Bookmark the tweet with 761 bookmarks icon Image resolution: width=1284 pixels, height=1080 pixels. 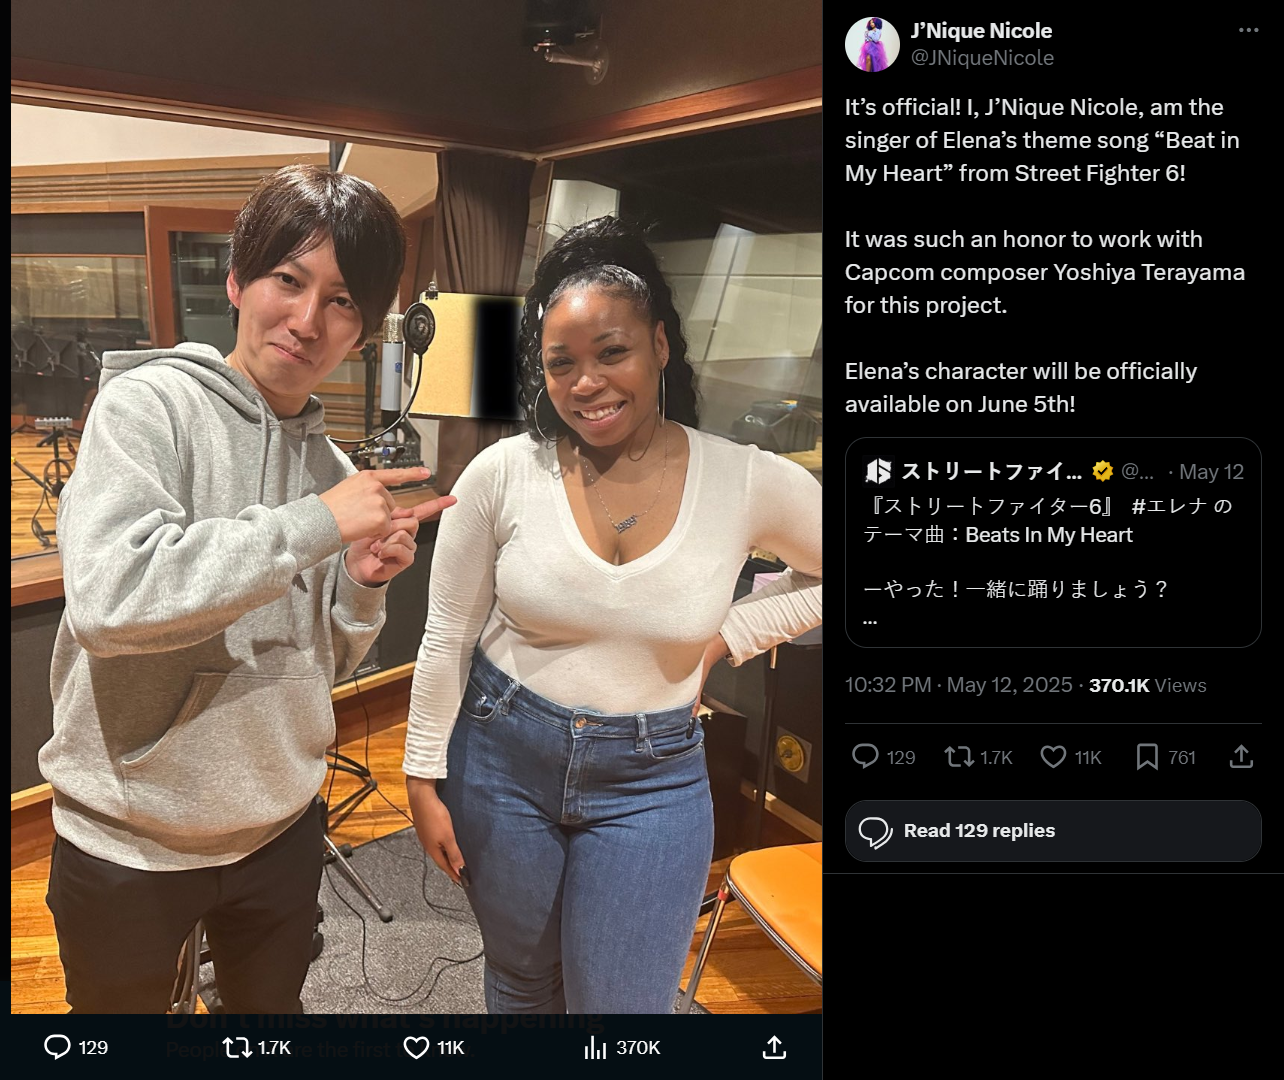pyautogui.click(x=1147, y=756)
